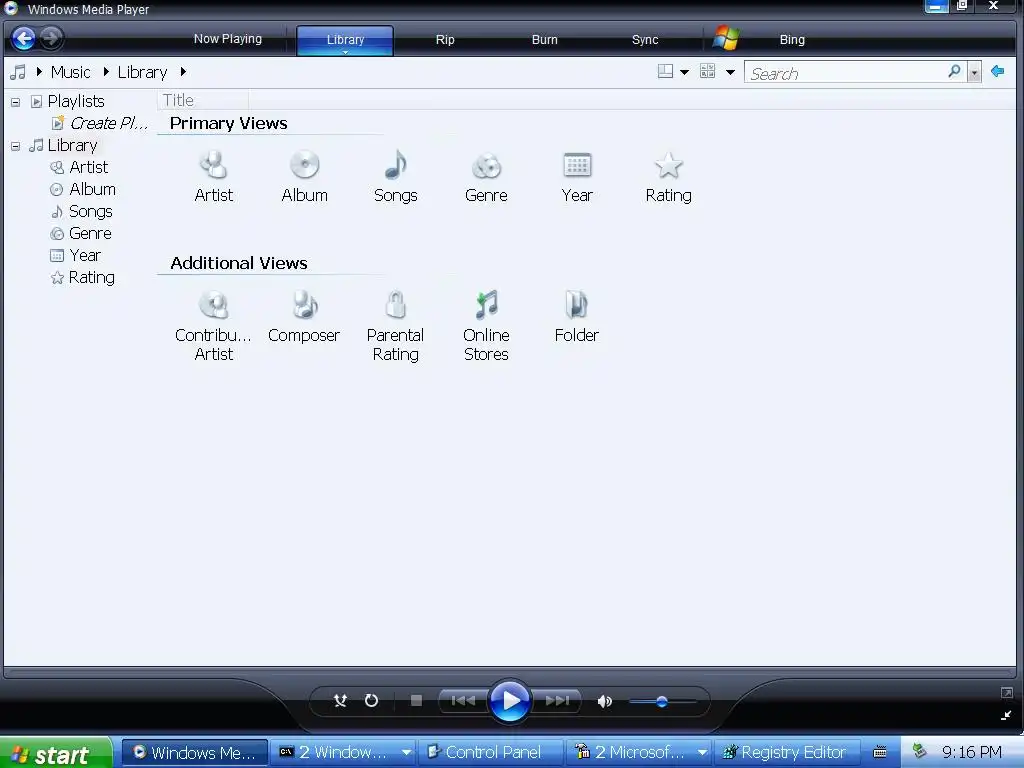Open the view options dropdown arrow

(x=730, y=72)
